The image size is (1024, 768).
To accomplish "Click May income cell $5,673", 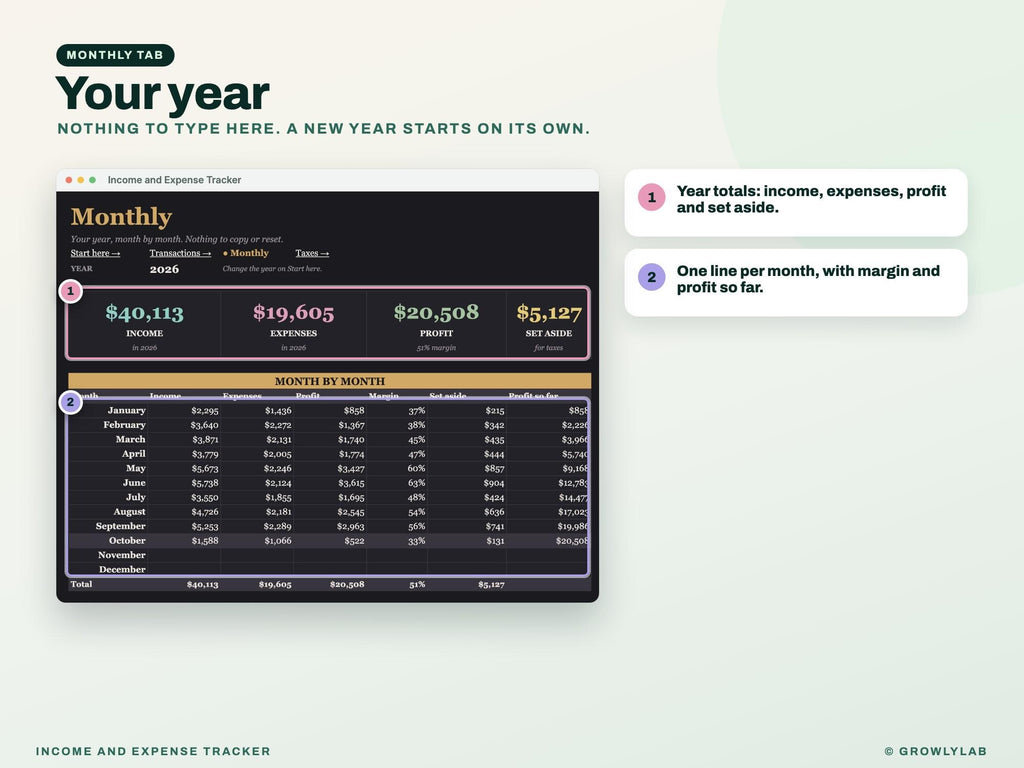I will 205,468.
